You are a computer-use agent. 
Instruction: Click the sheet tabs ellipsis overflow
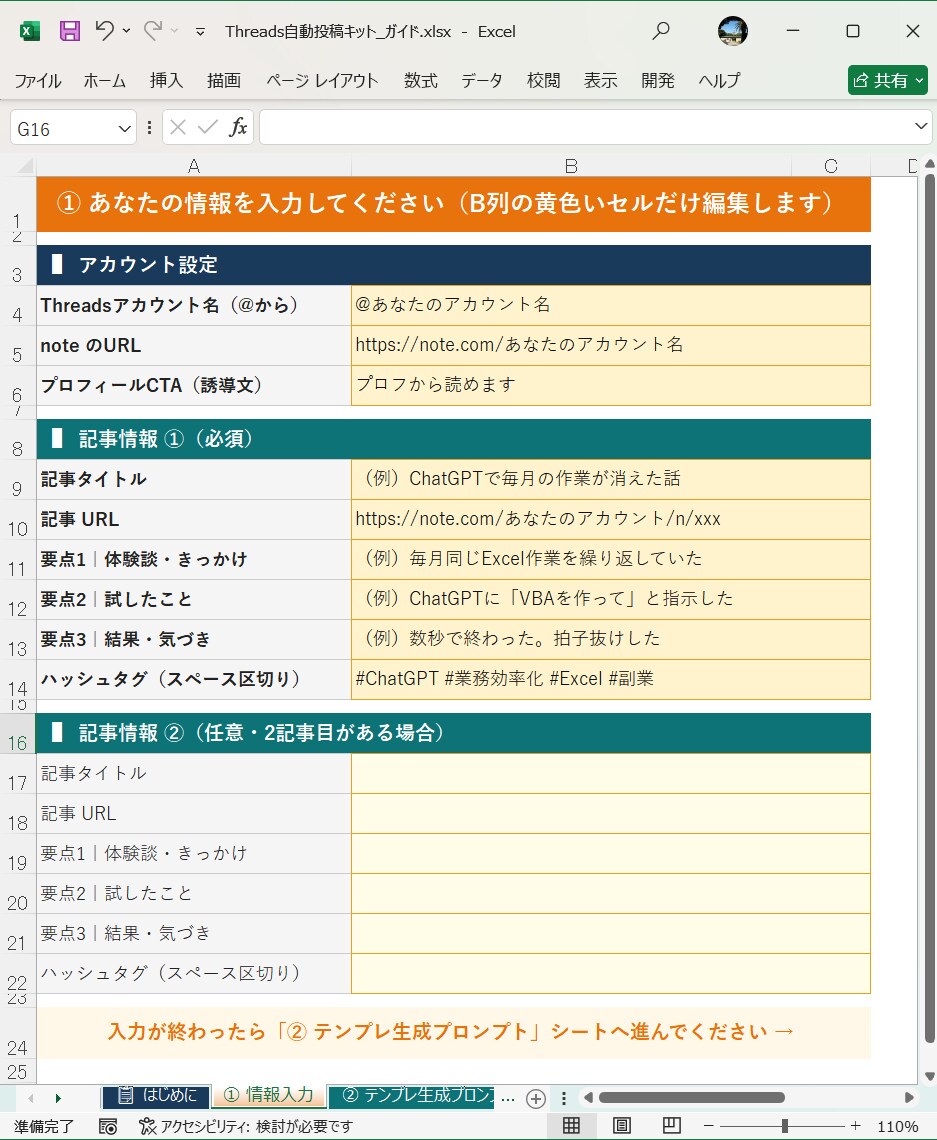[x=508, y=1098]
